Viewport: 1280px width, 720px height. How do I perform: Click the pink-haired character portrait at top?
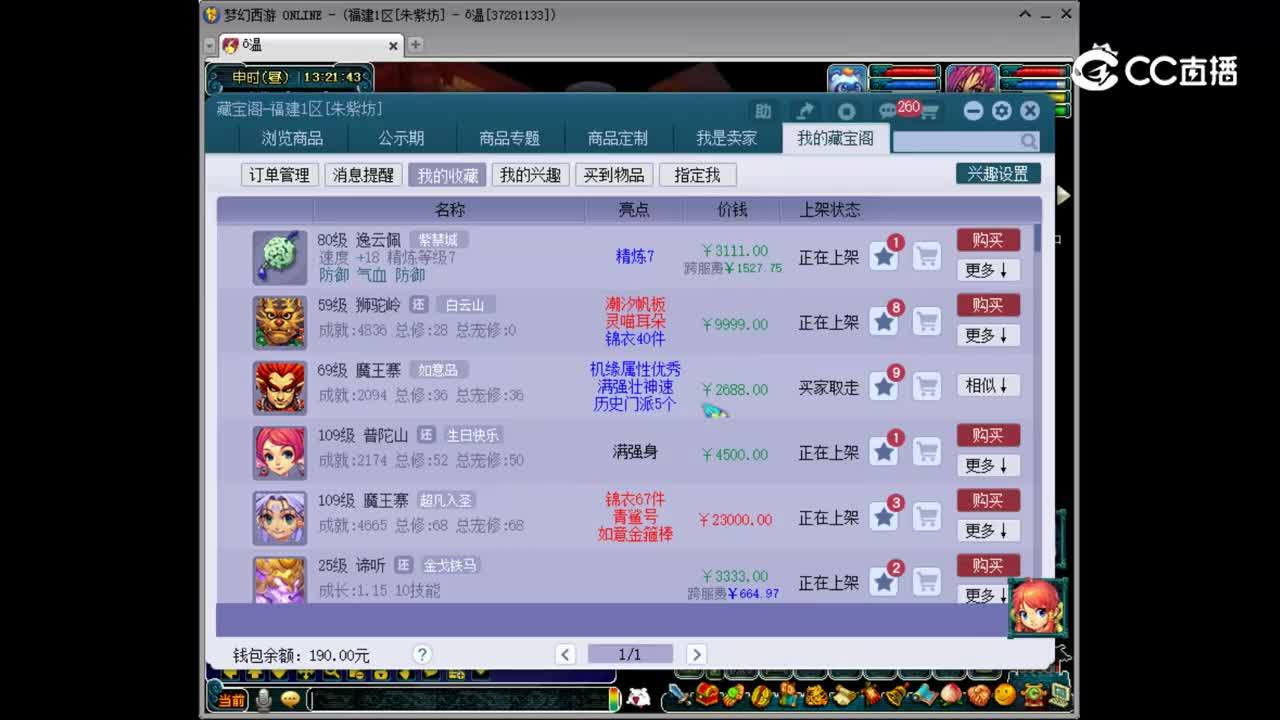(x=970, y=80)
